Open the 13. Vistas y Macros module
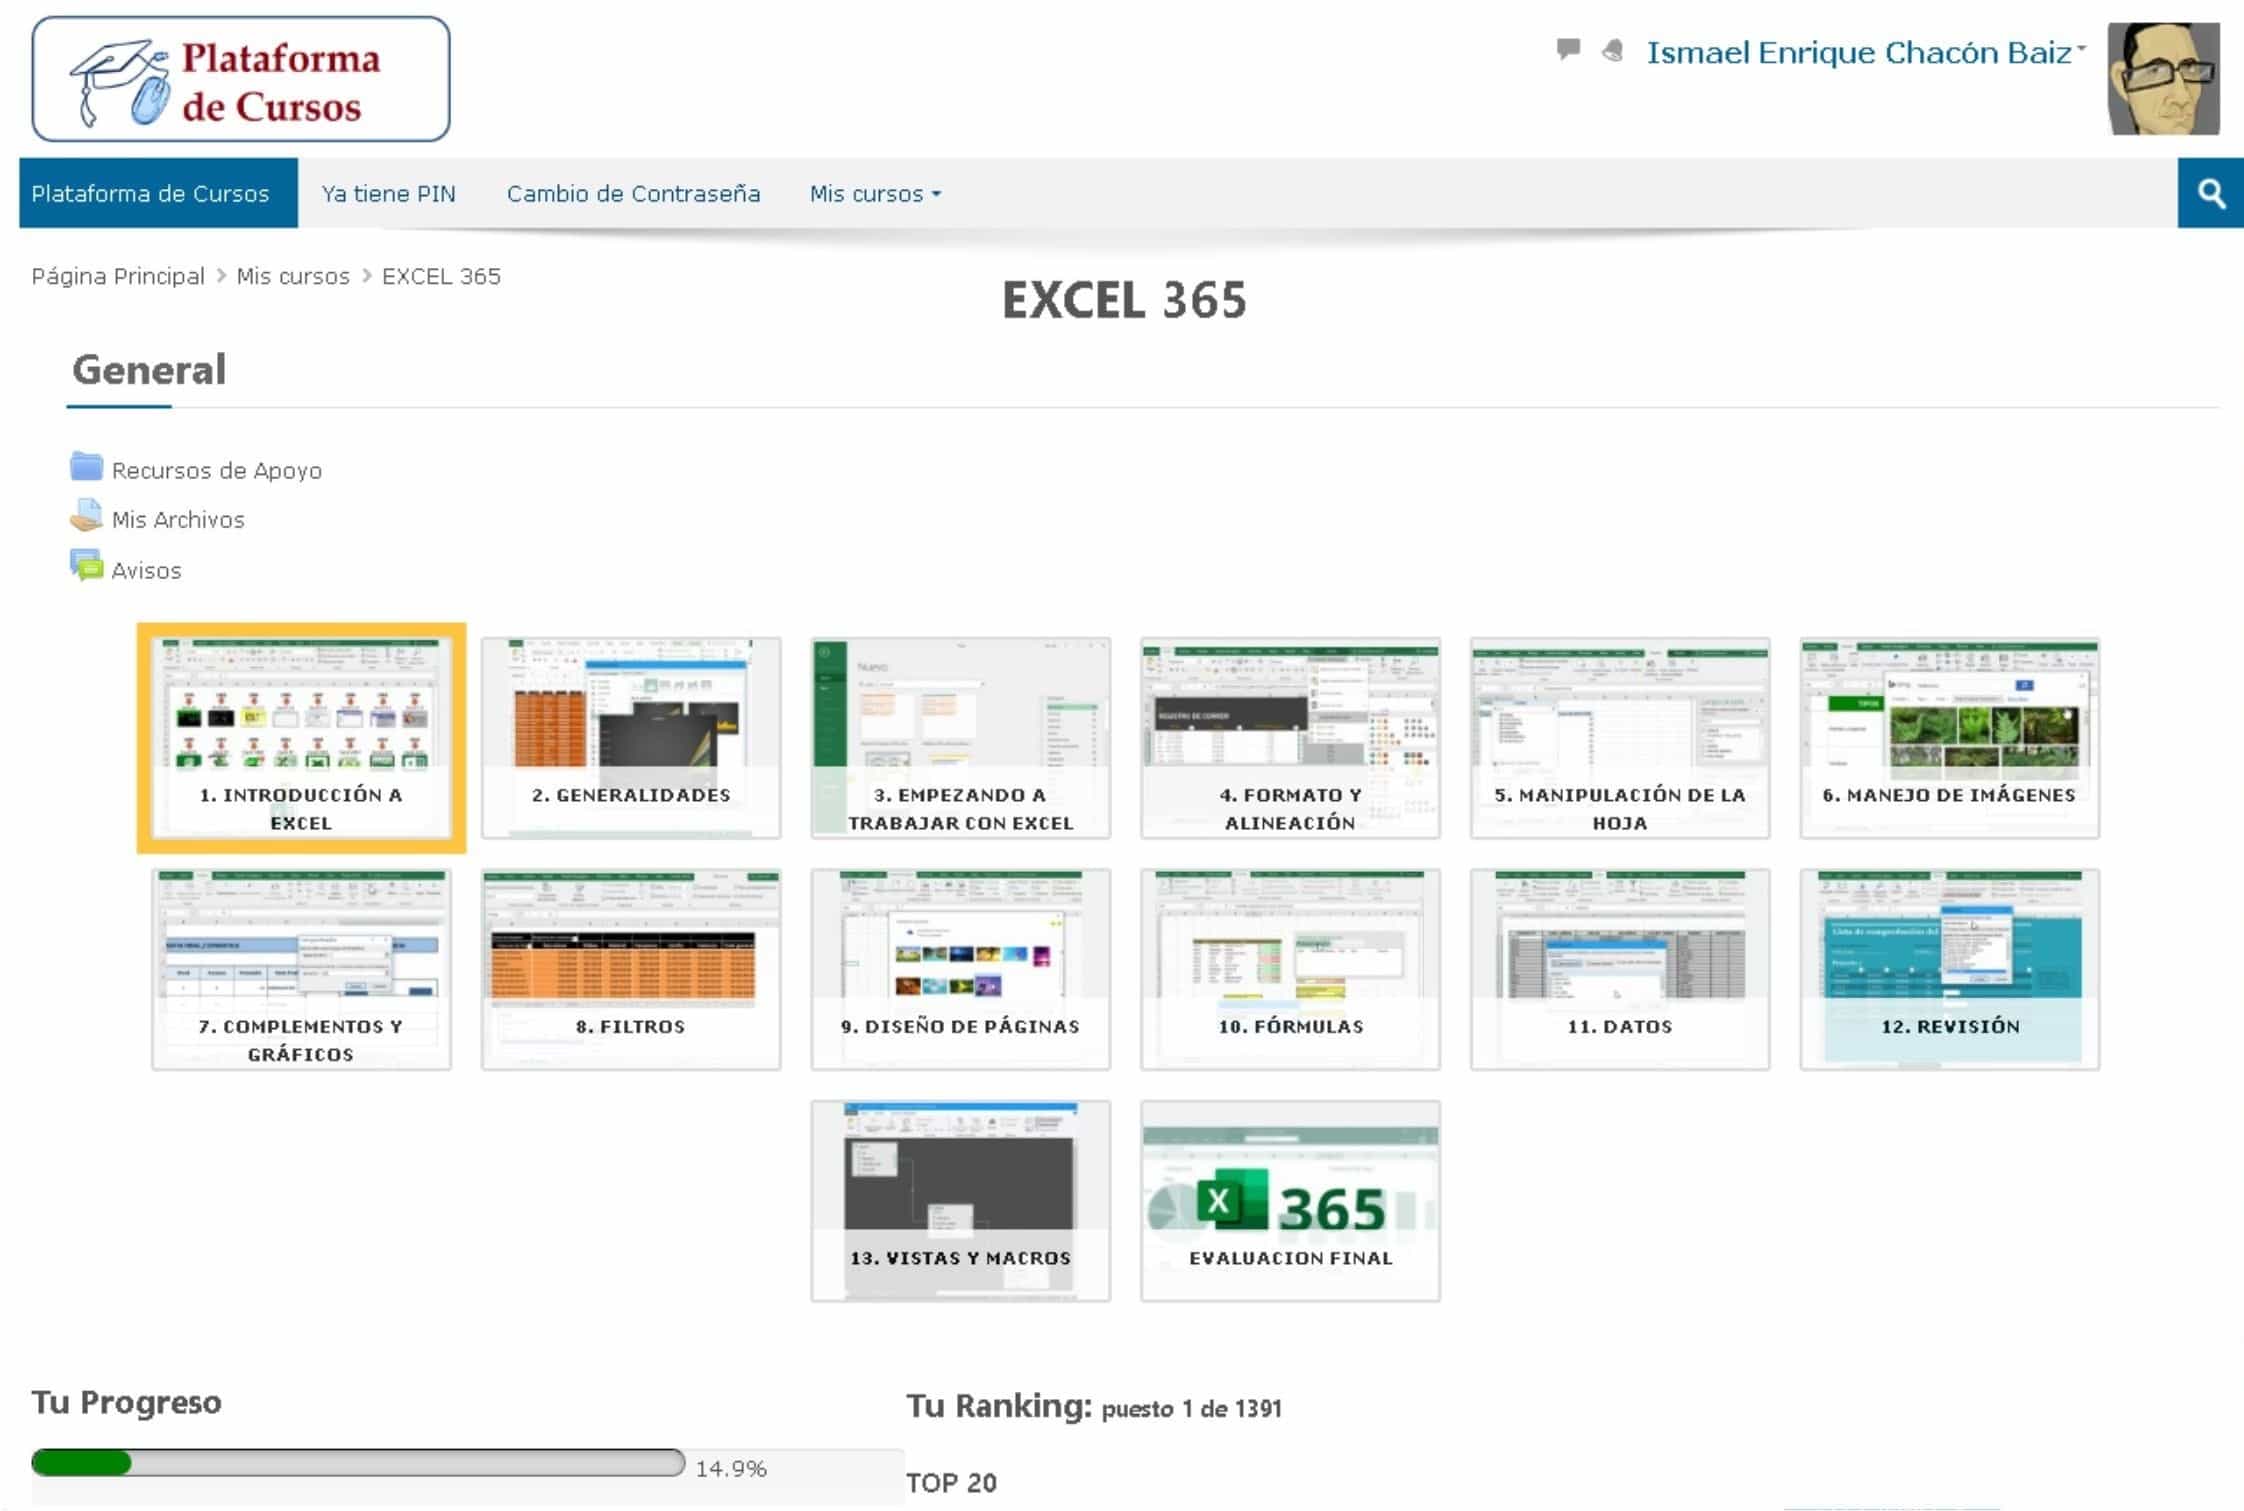Image resolution: width=2244 pixels, height=1511 pixels. [x=960, y=1201]
